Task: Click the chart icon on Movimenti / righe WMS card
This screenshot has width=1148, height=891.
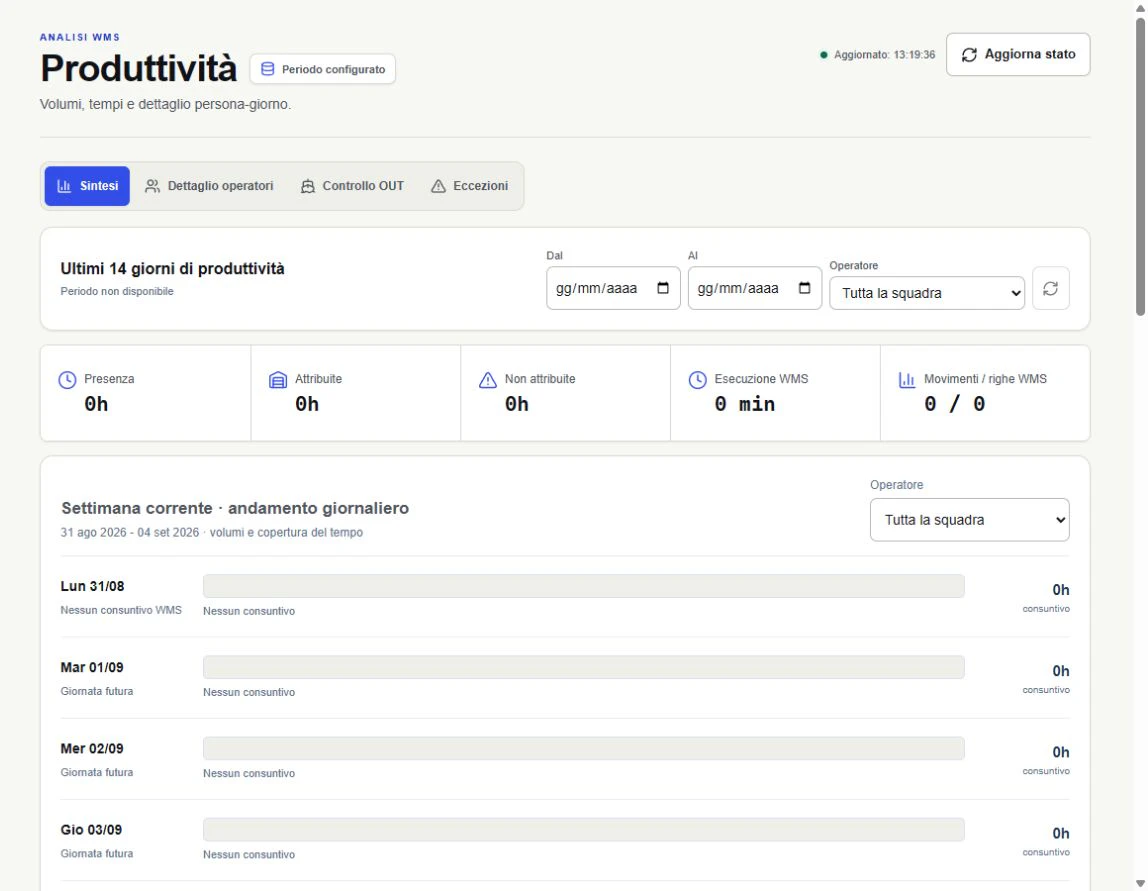Action: 907,380
